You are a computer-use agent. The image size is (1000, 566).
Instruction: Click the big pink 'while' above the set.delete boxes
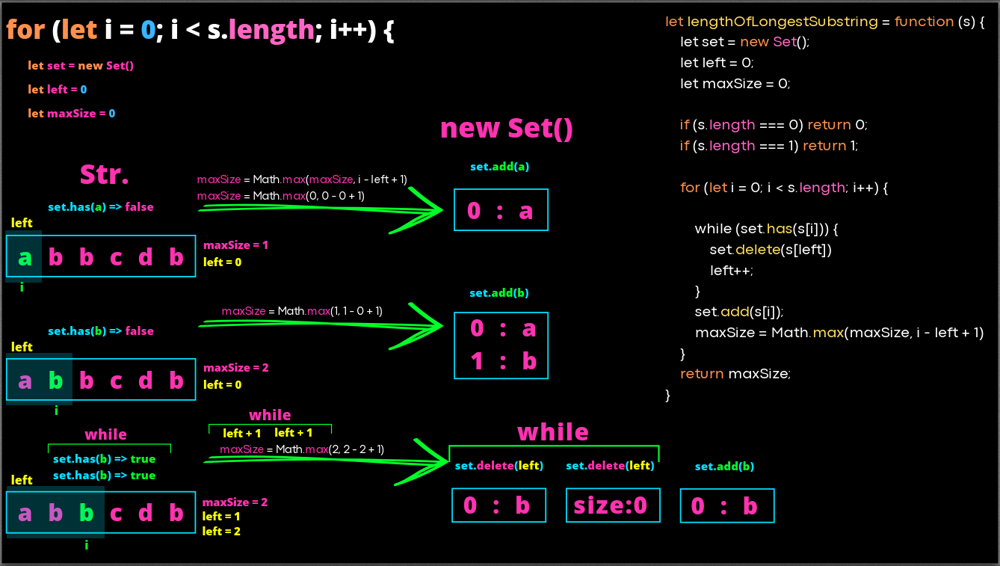pyautogui.click(x=552, y=432)
